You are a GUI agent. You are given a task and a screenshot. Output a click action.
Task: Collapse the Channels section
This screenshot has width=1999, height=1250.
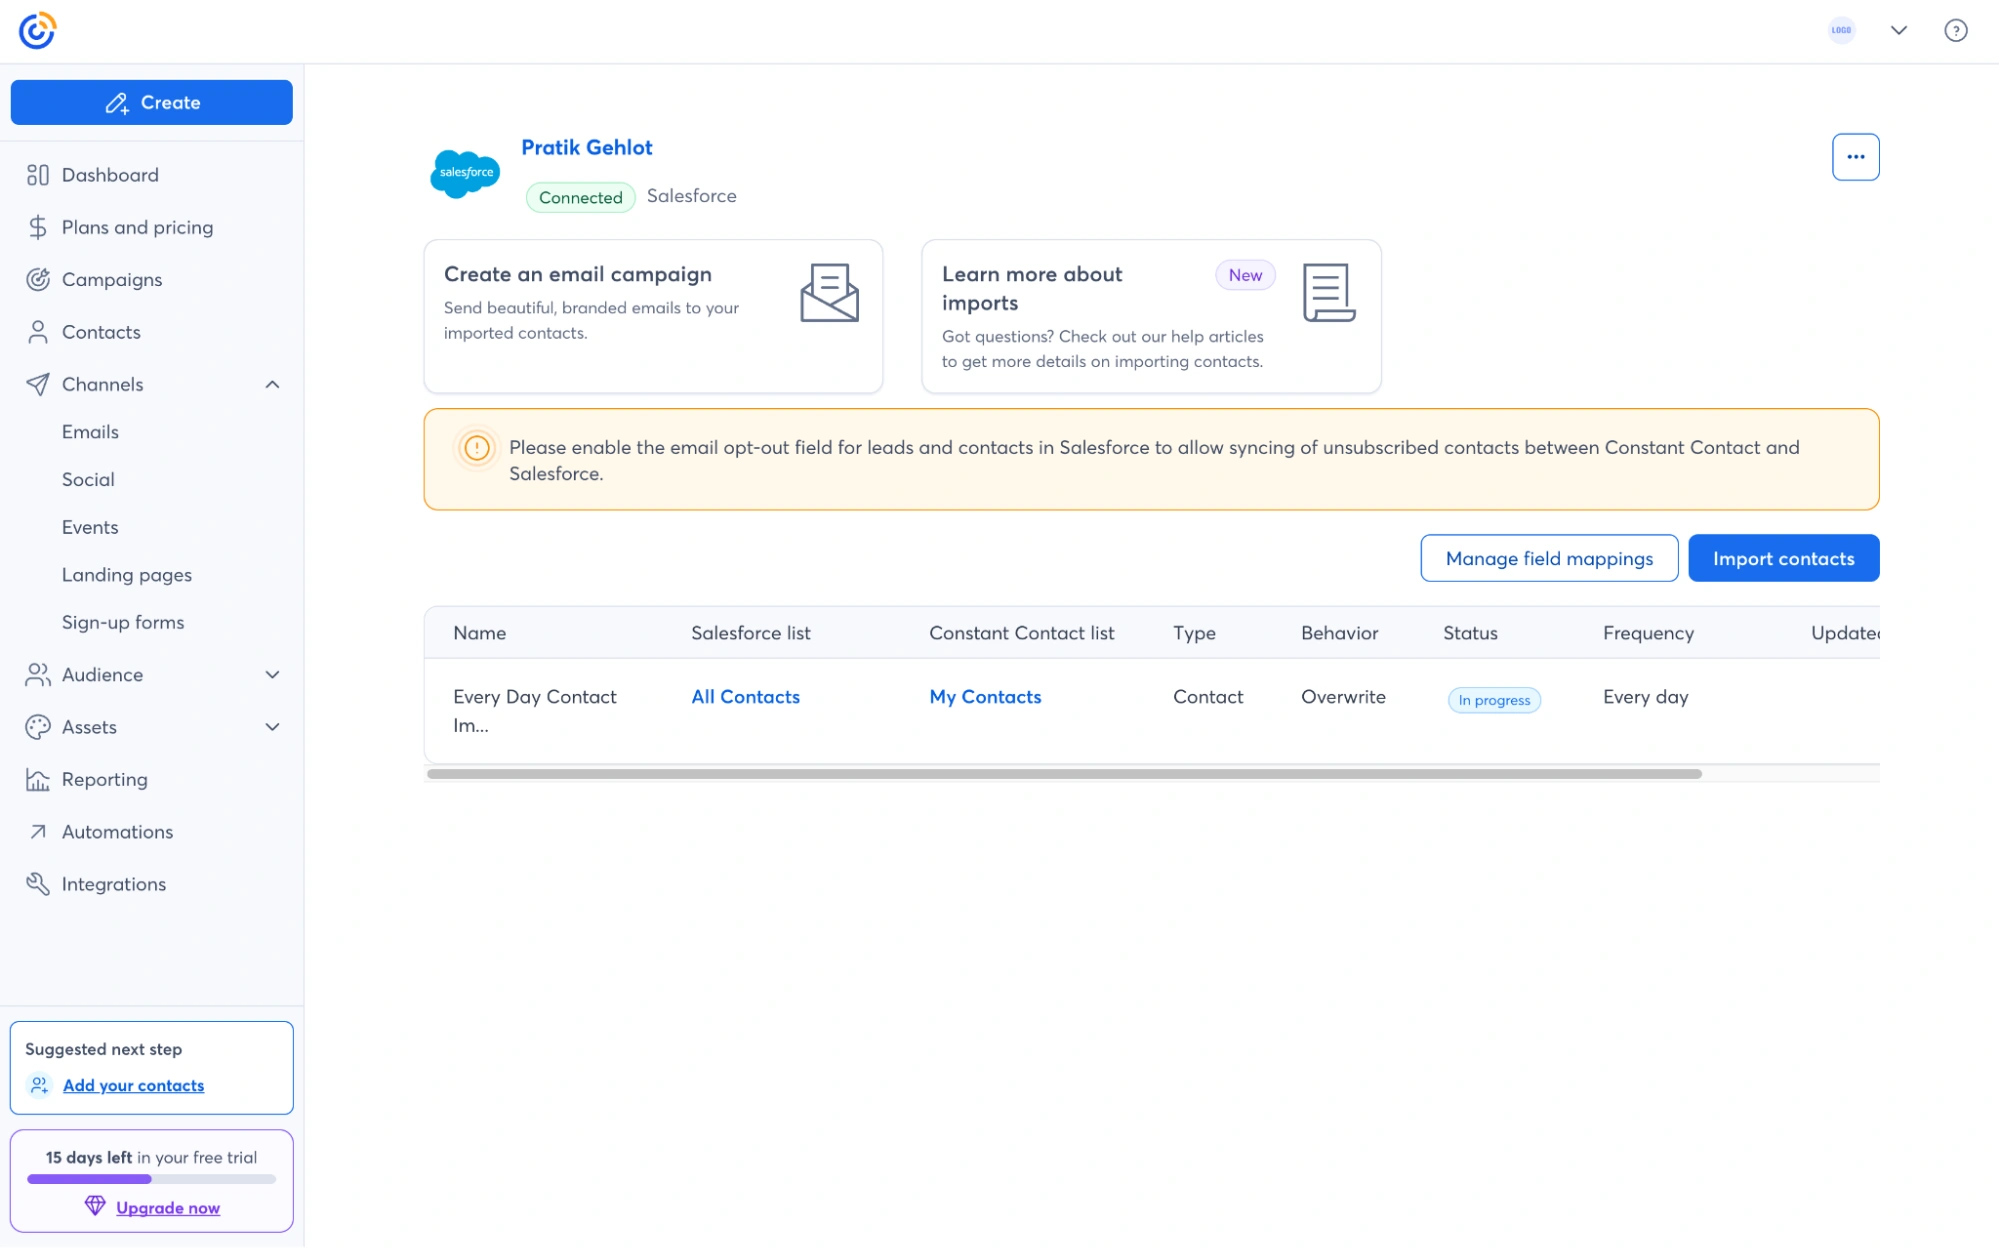pos(271,384)
